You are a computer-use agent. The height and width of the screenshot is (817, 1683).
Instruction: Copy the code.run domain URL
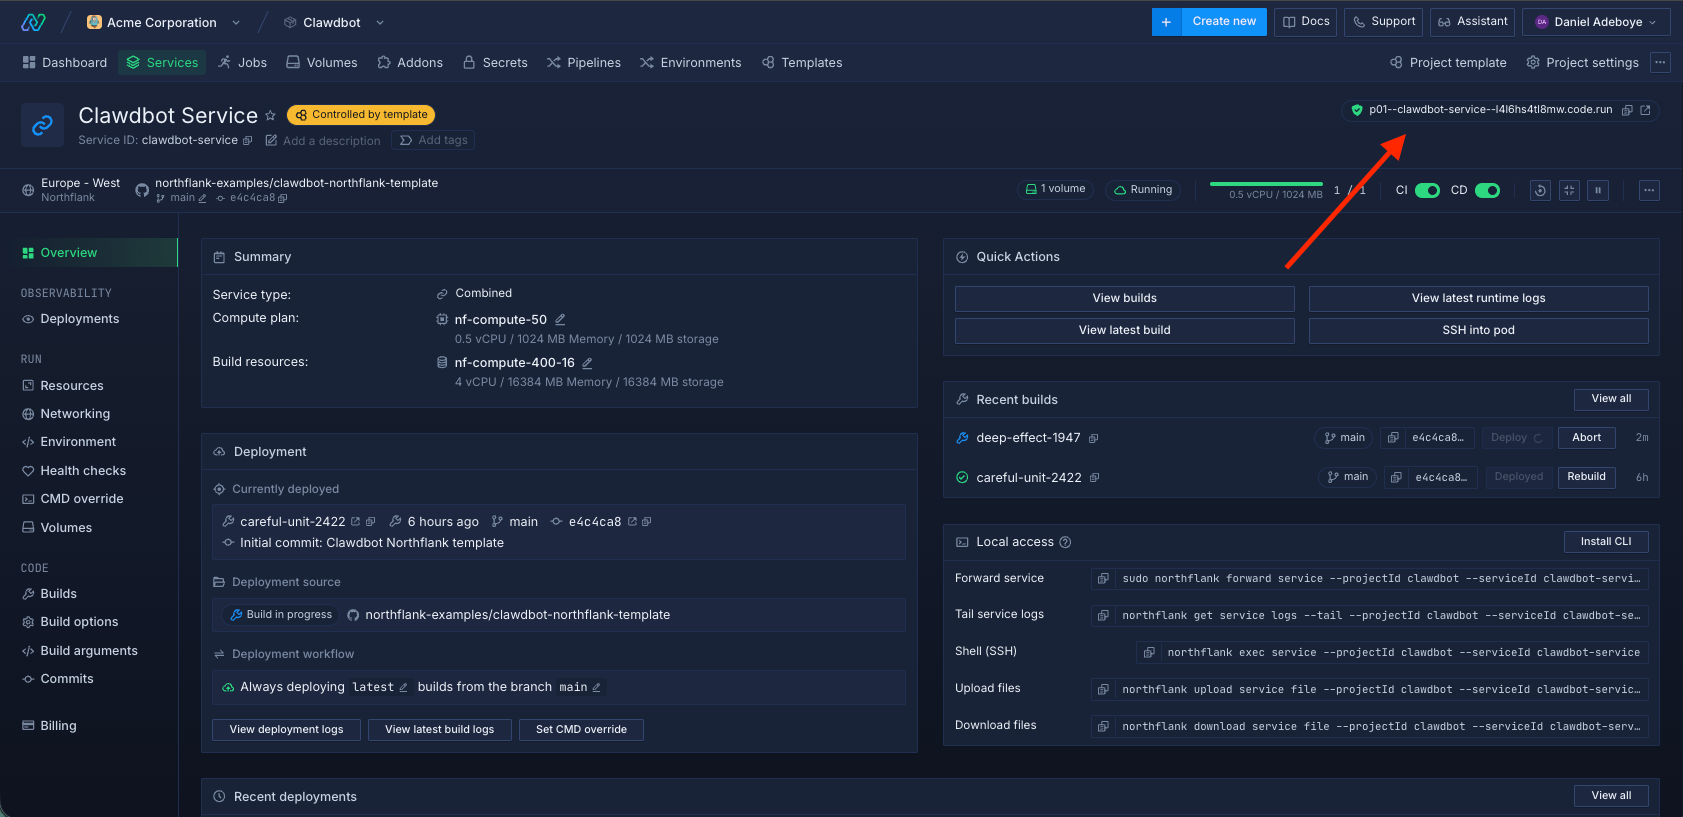(x=1627, y=110)
